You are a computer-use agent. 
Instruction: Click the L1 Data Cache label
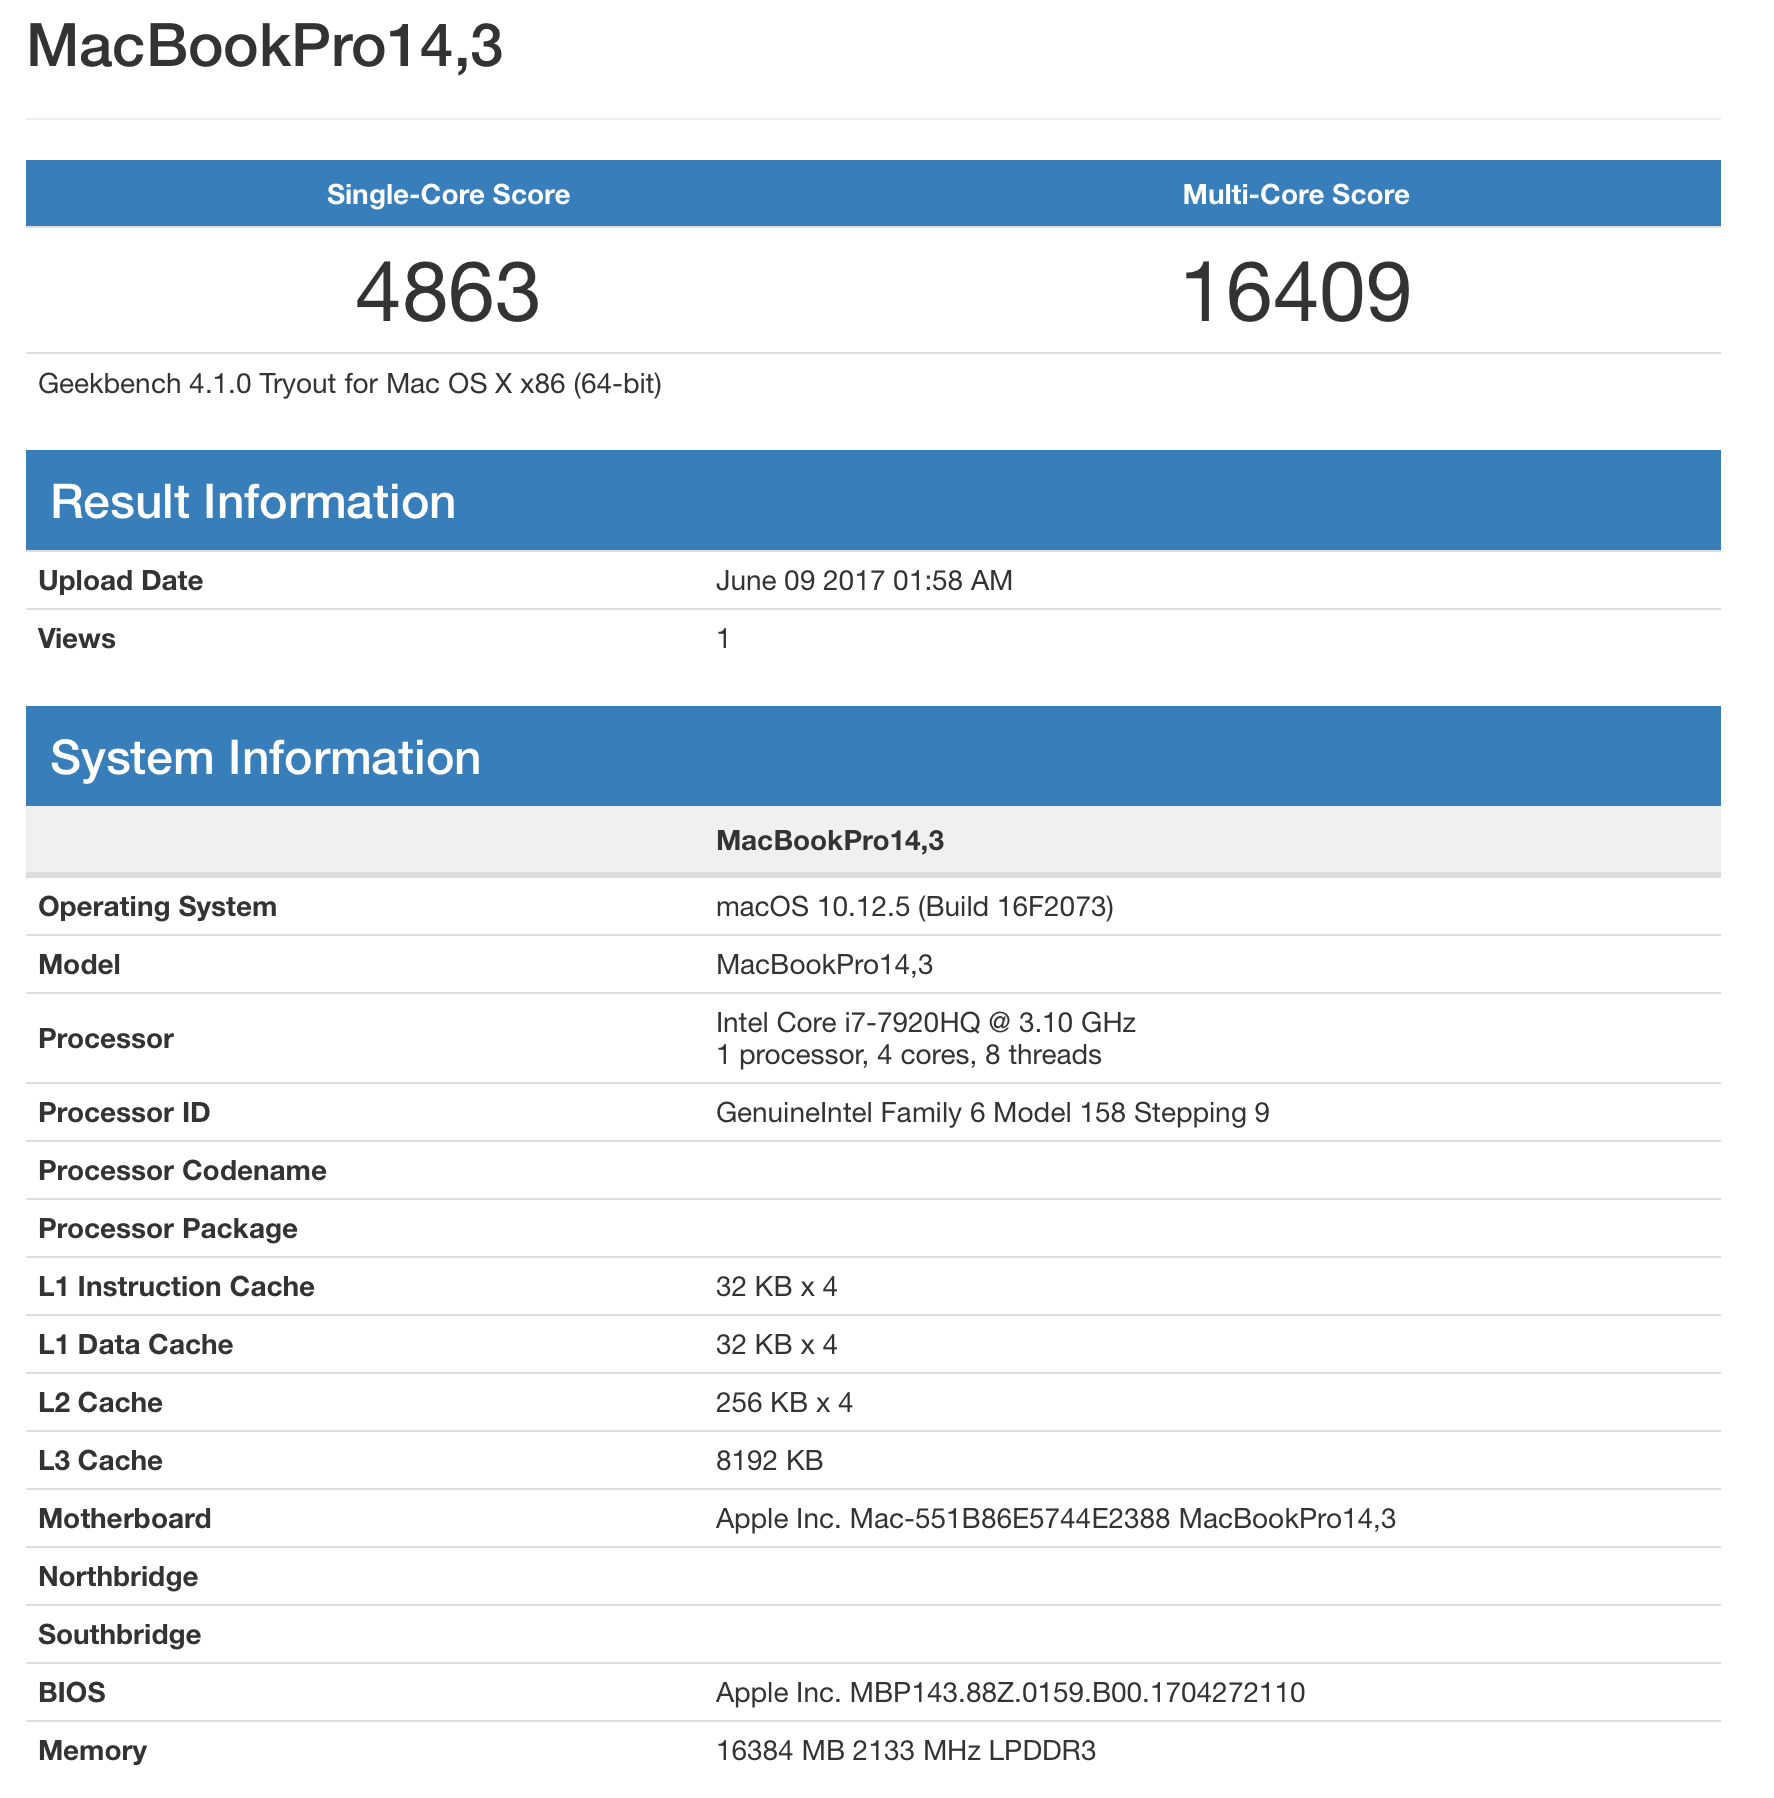(x=135, y=1345)
